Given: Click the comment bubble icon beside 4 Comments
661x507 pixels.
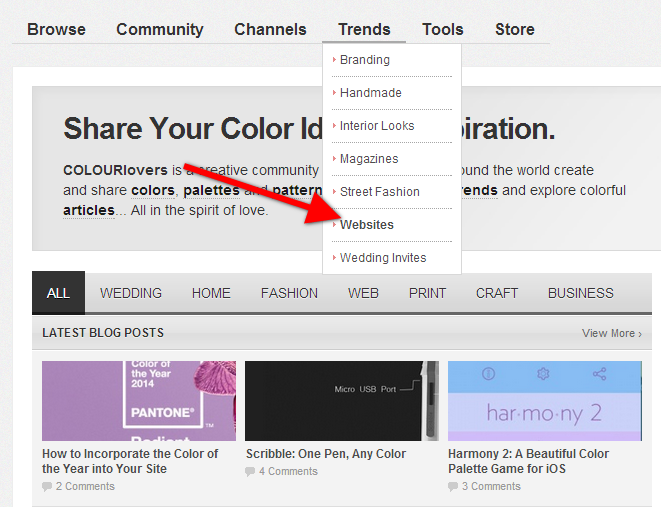Looking at the screenshot, I should (251, 471).
